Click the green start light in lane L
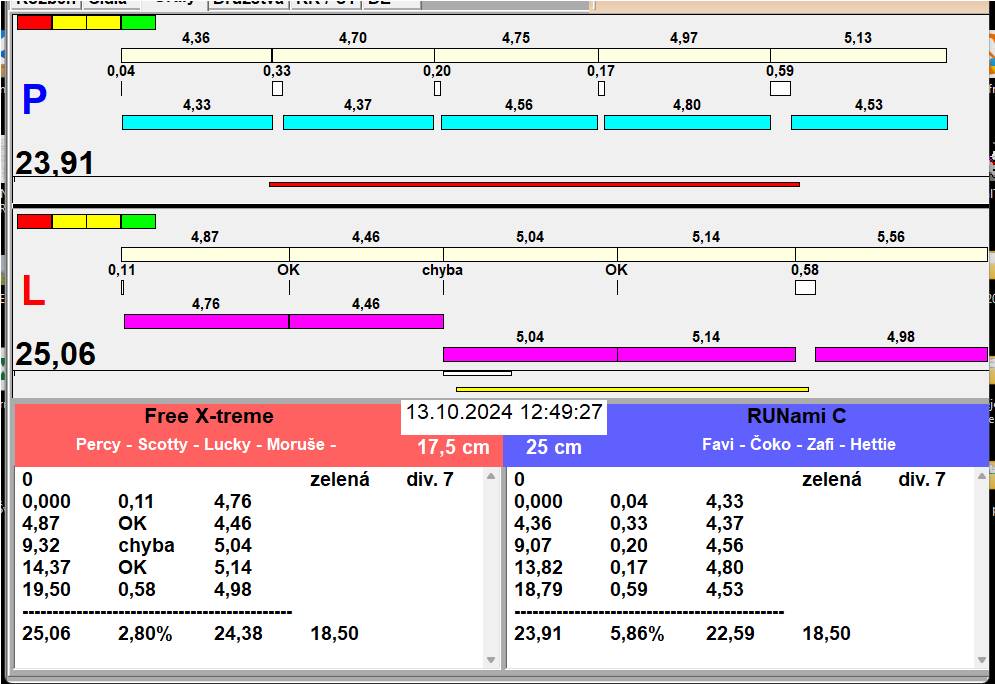 coord(138,221)
